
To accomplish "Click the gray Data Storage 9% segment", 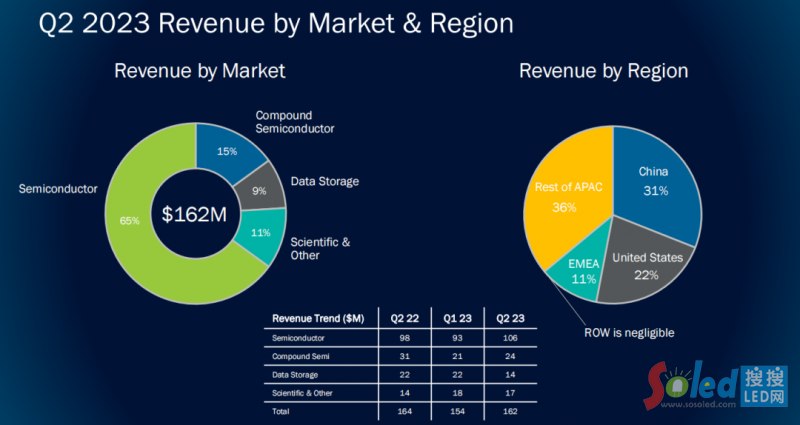I will click(258, 190).
